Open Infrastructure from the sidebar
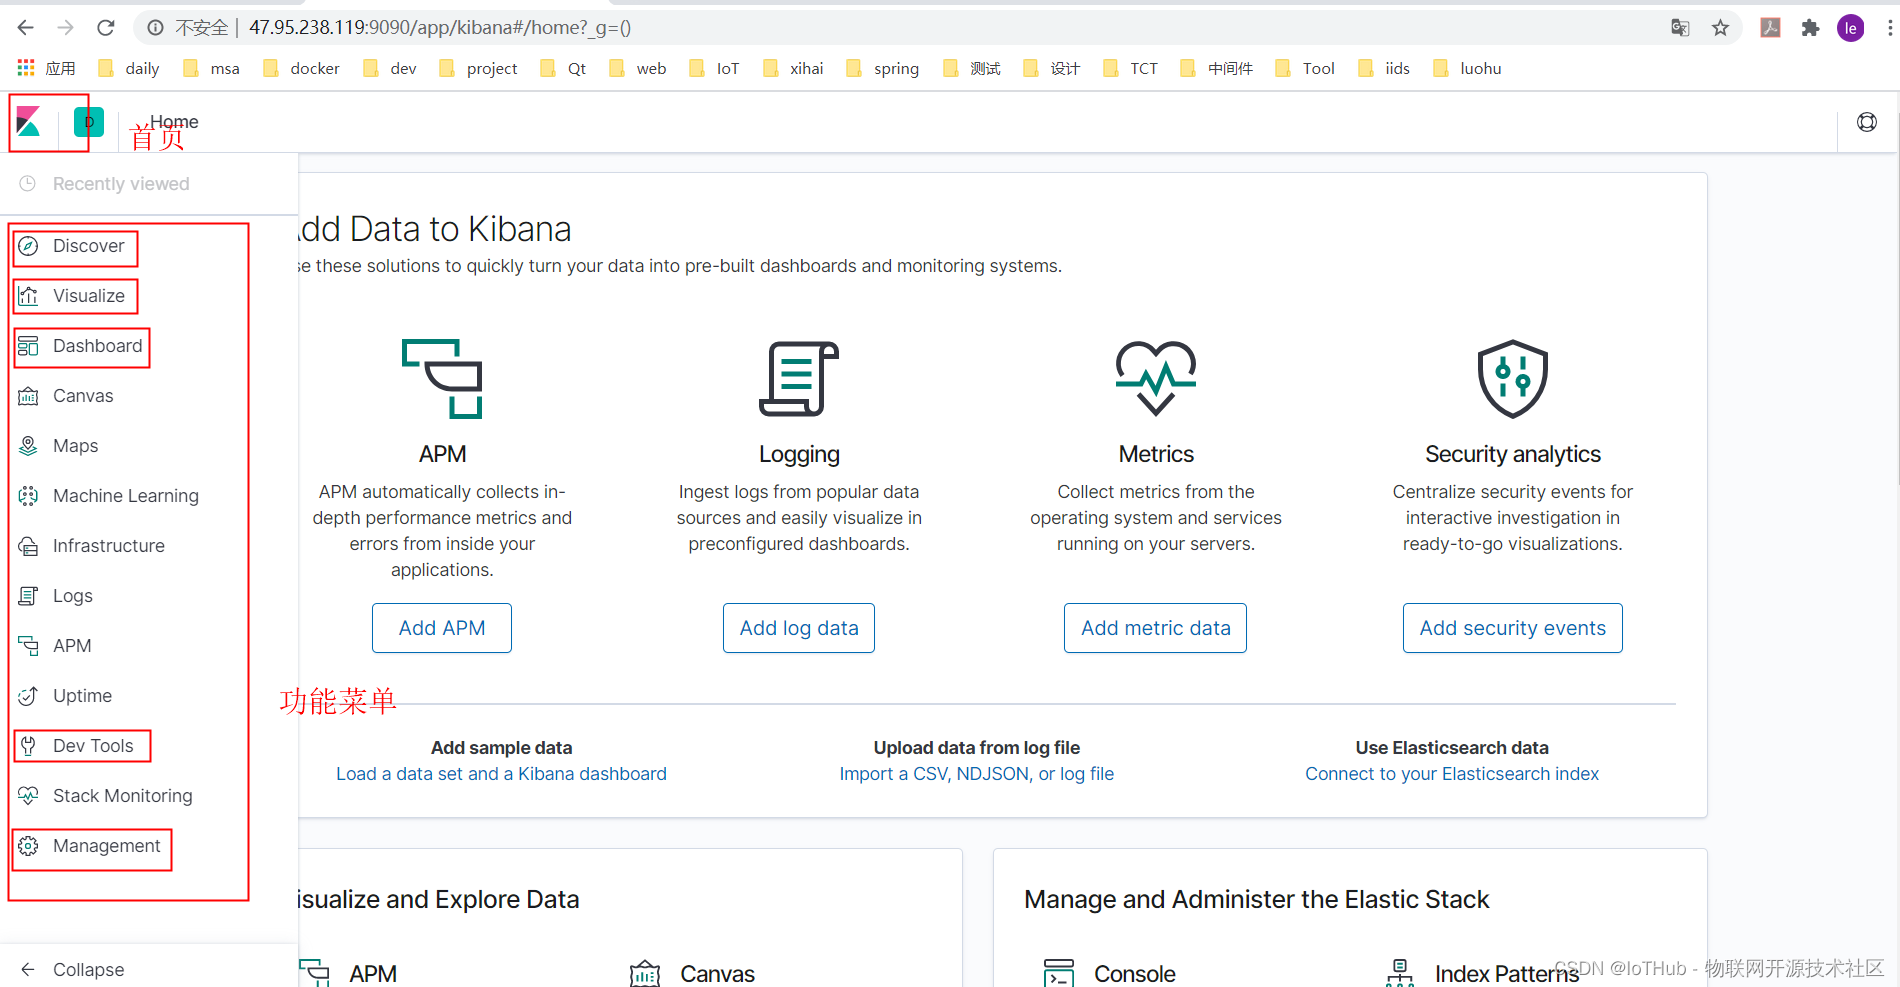Viewport: 1900px width, 987px height. (109, 546)
